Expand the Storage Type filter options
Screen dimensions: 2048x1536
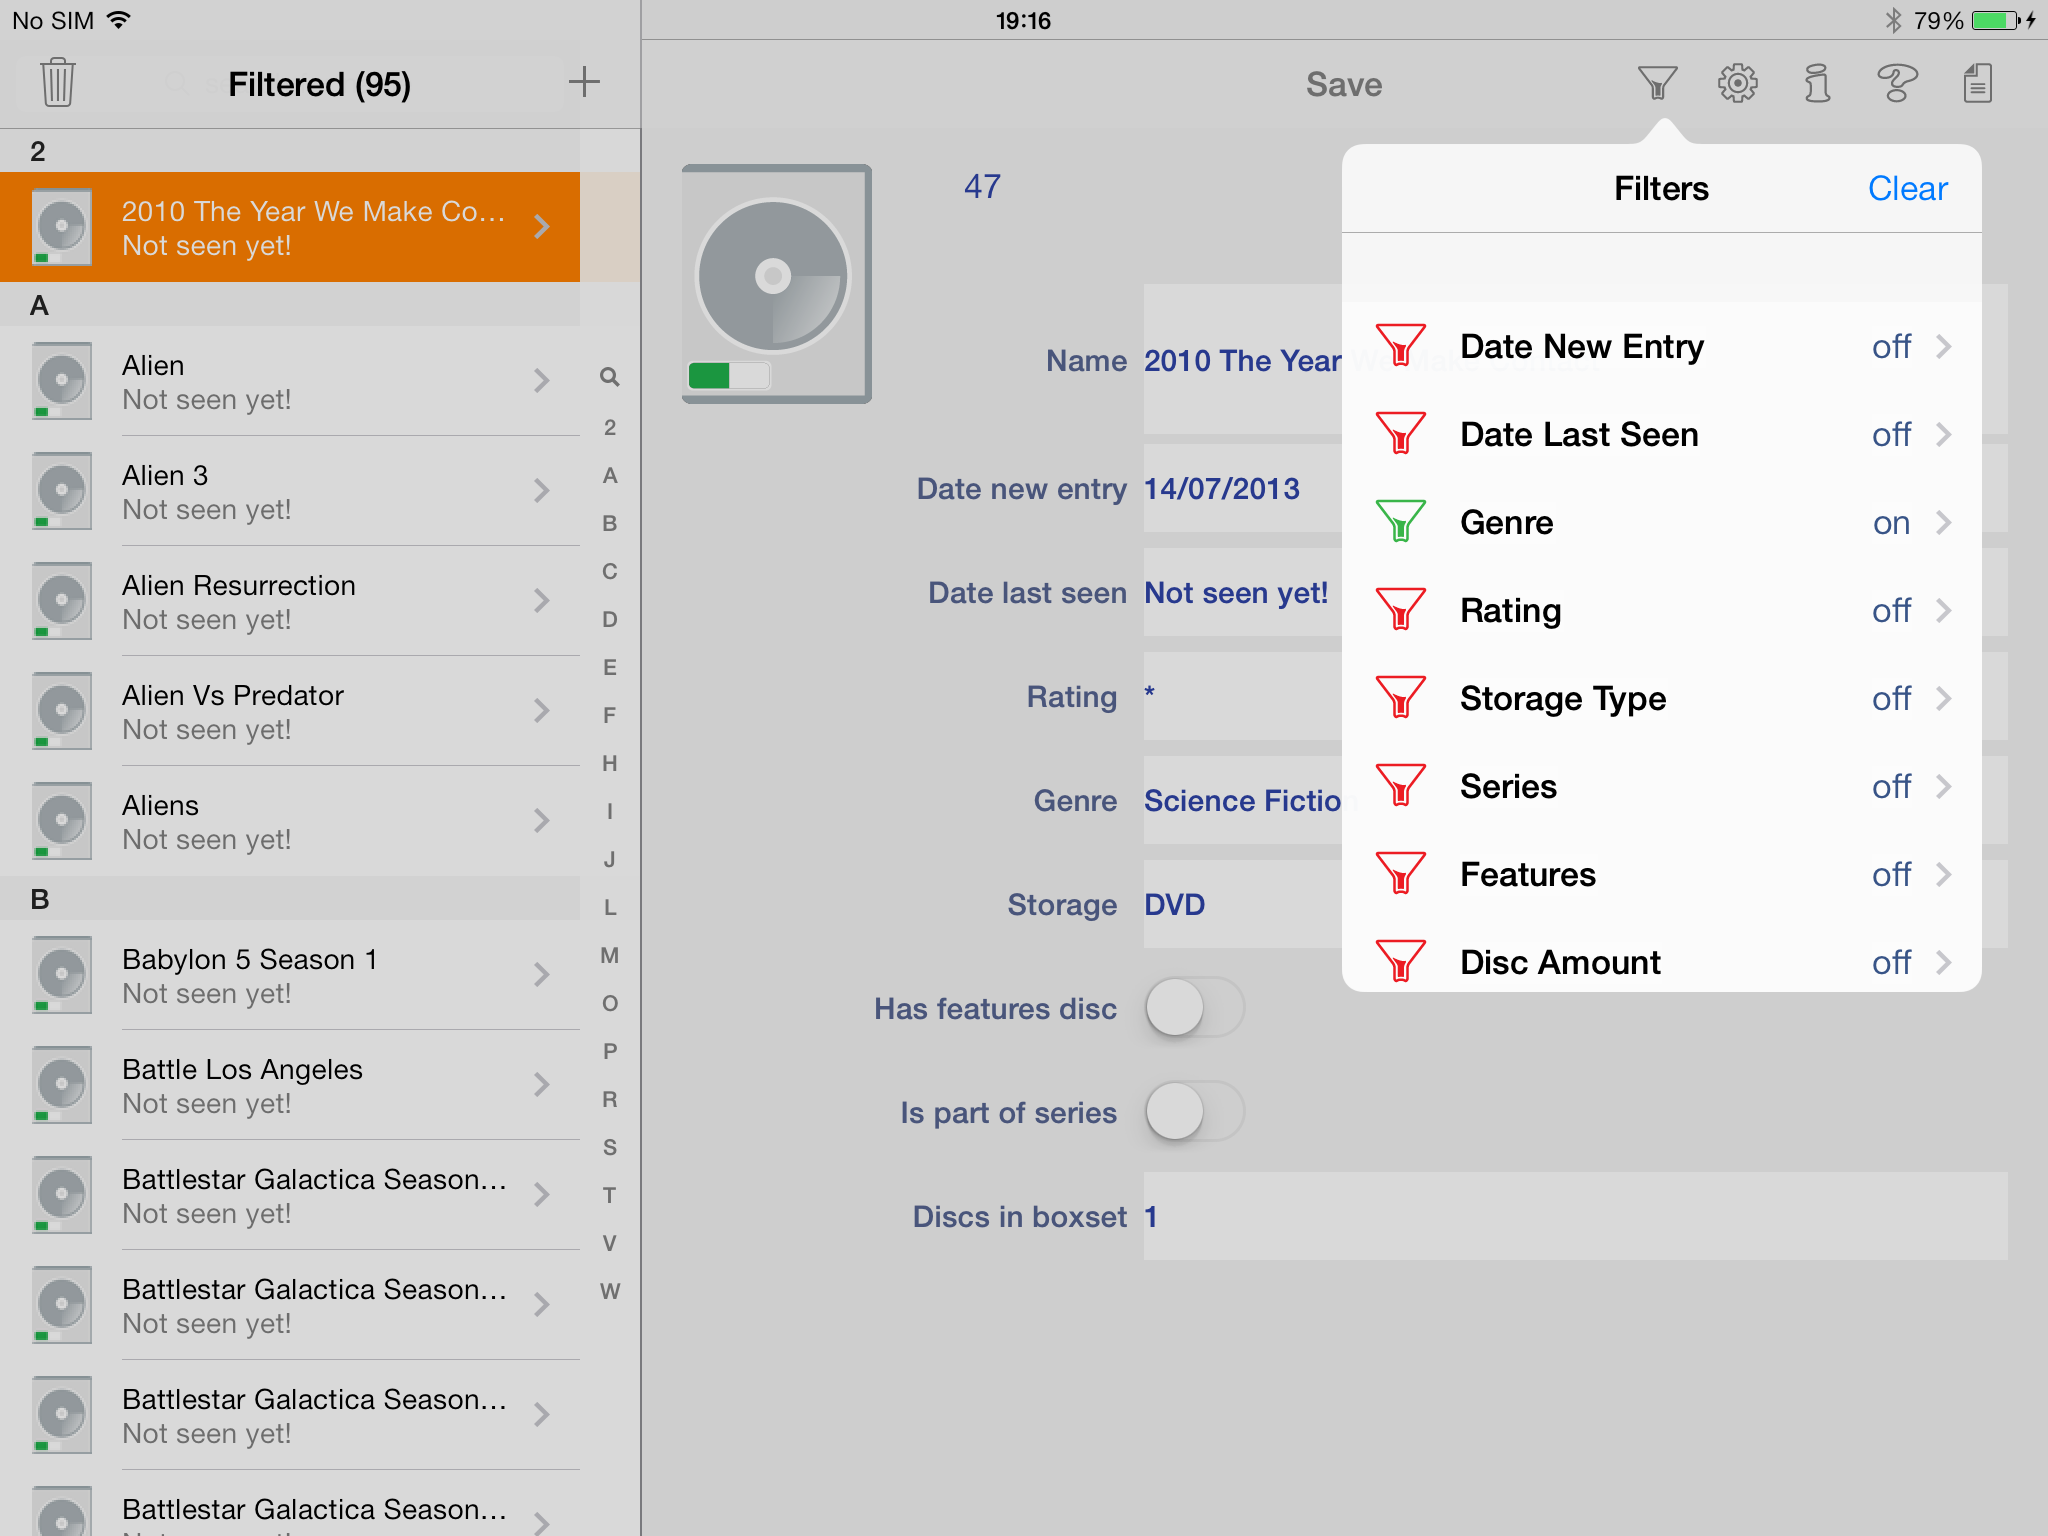[1662, 699]
